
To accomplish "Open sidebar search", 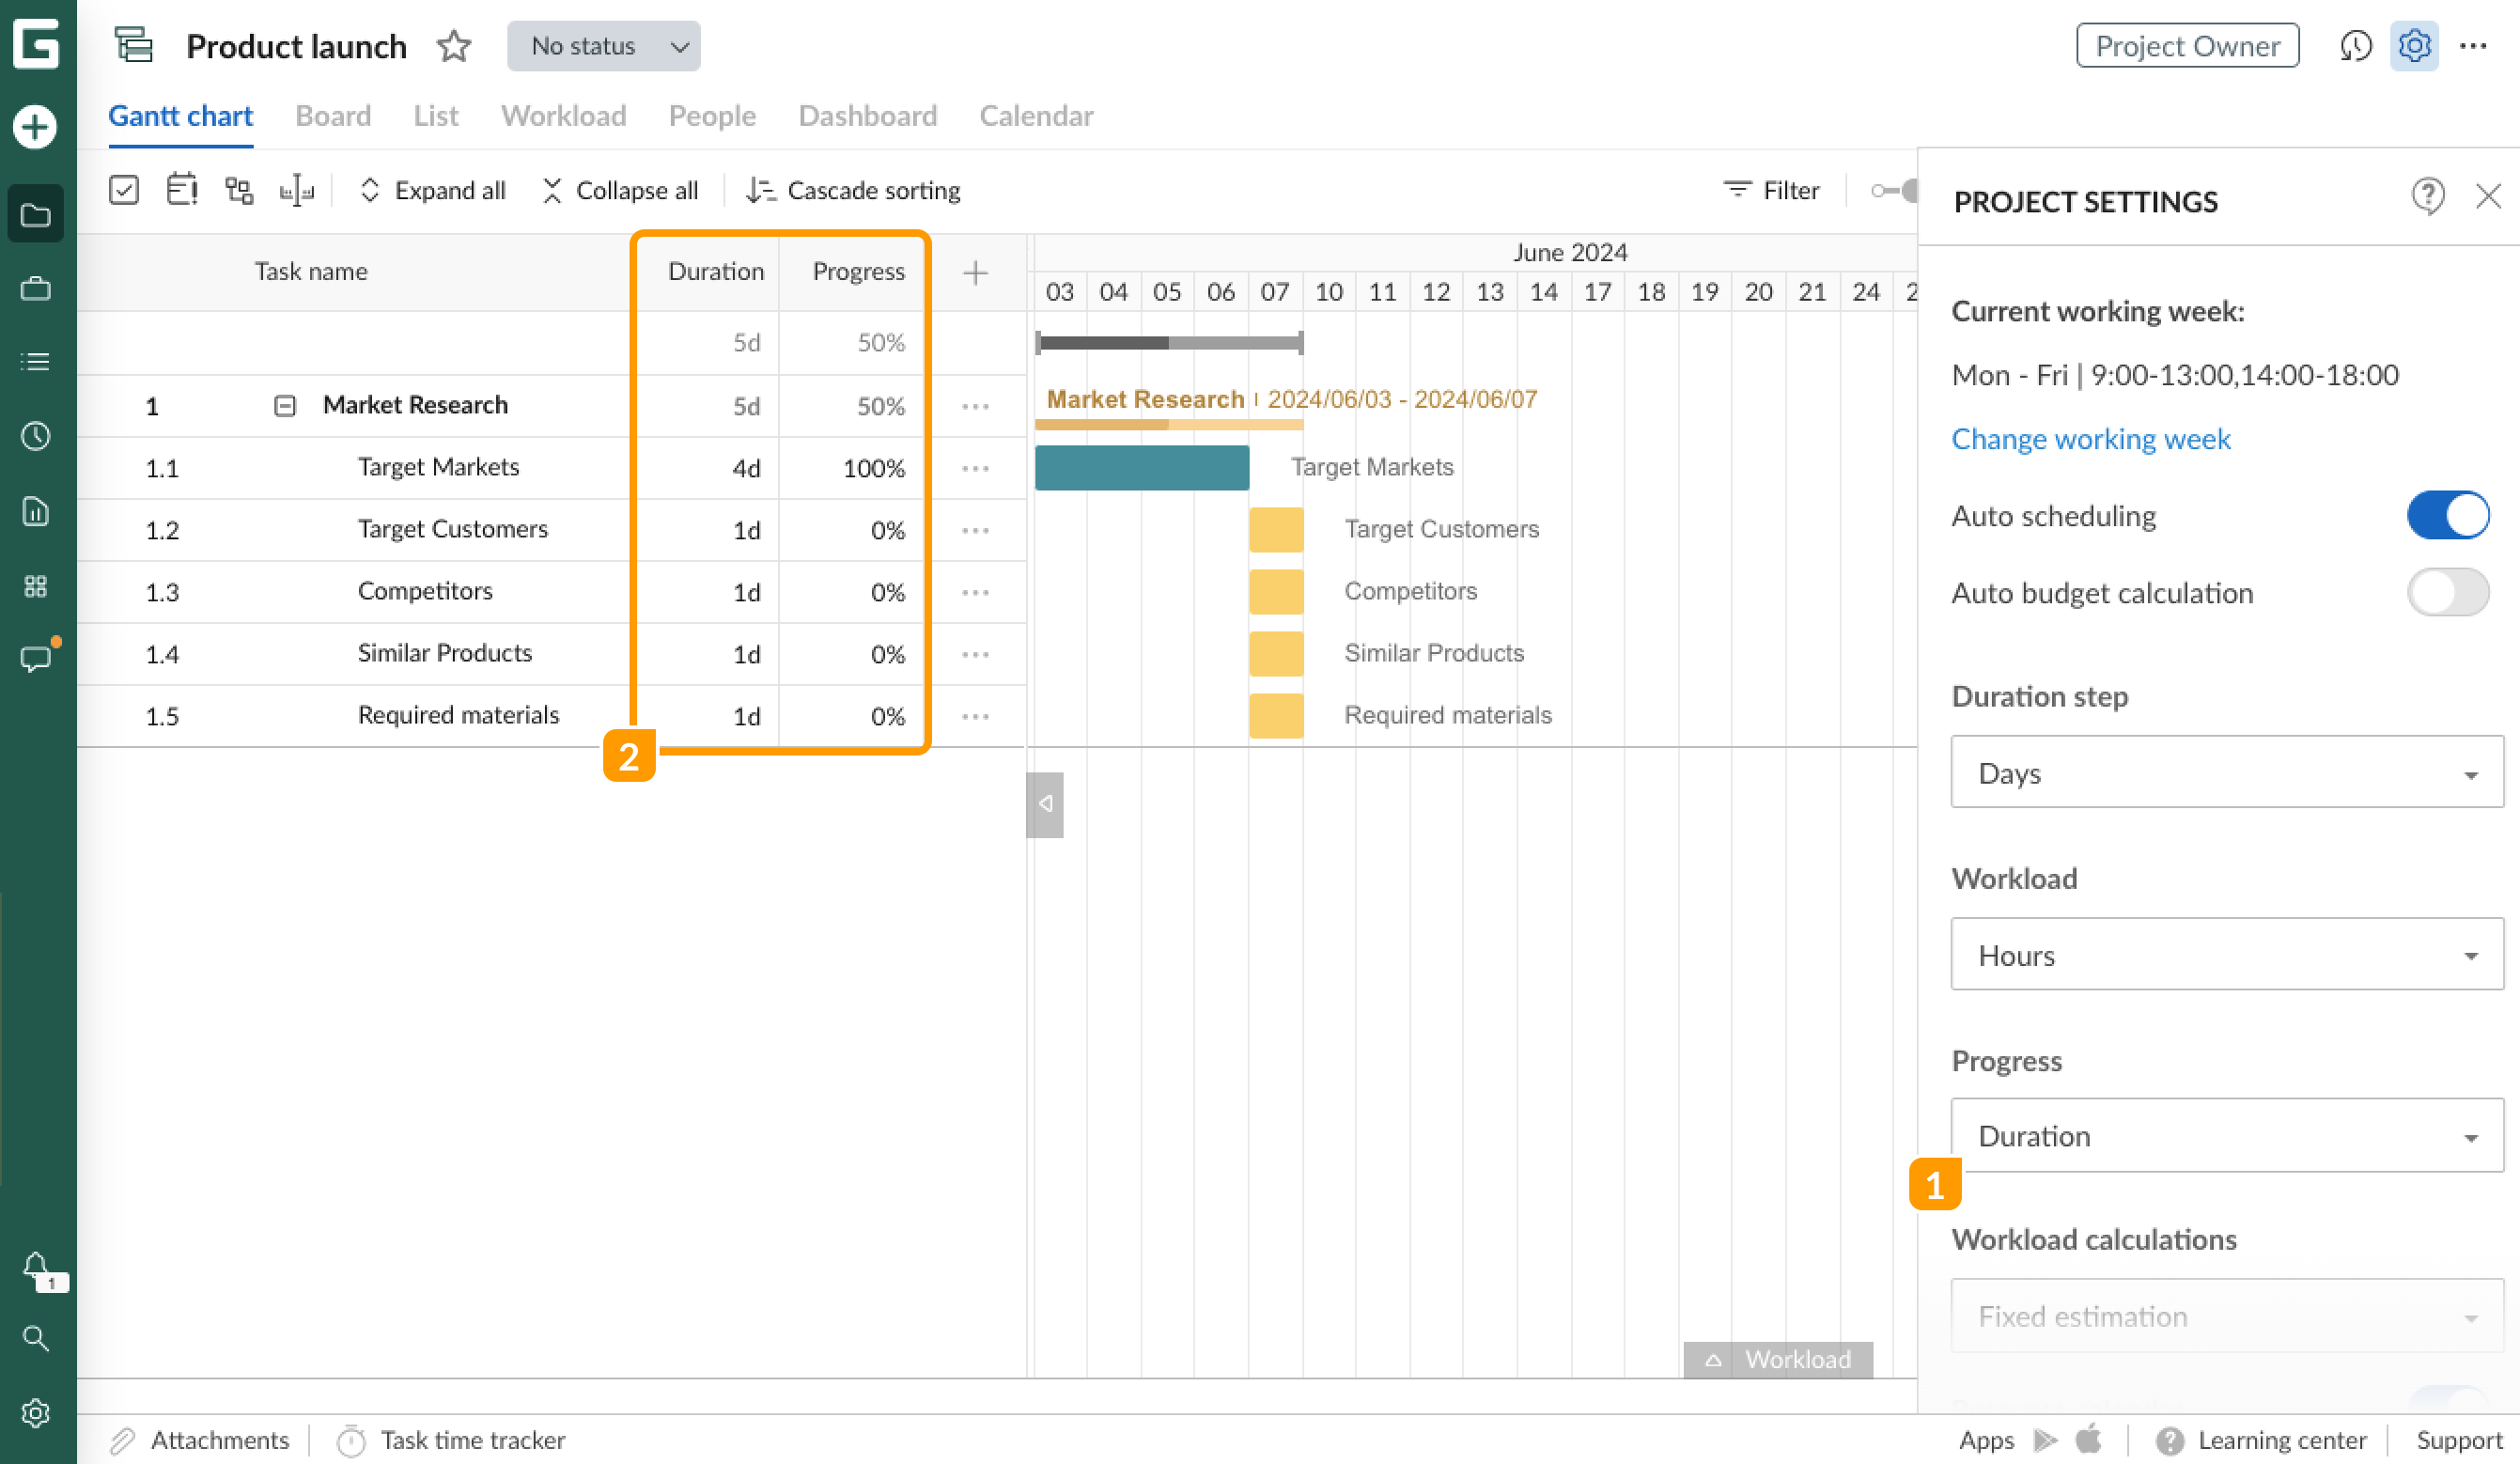I will pos(36,1338).
